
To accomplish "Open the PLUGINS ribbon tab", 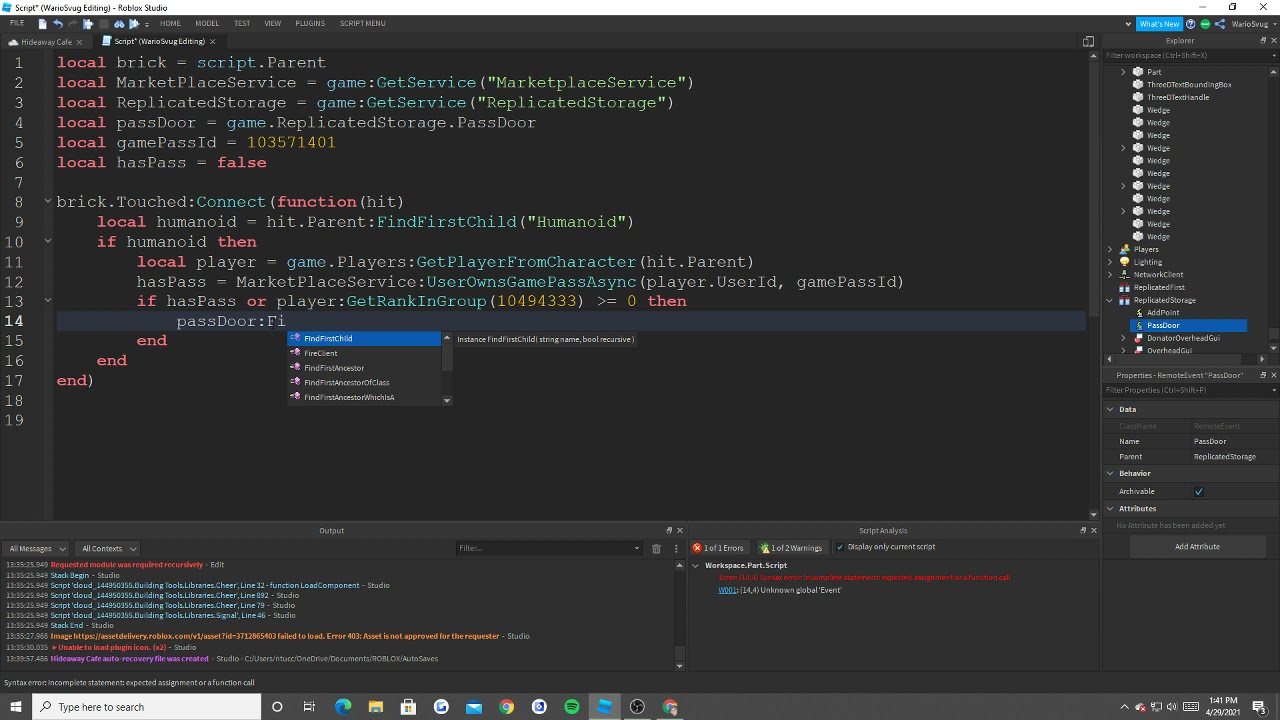I will (310, 23).
